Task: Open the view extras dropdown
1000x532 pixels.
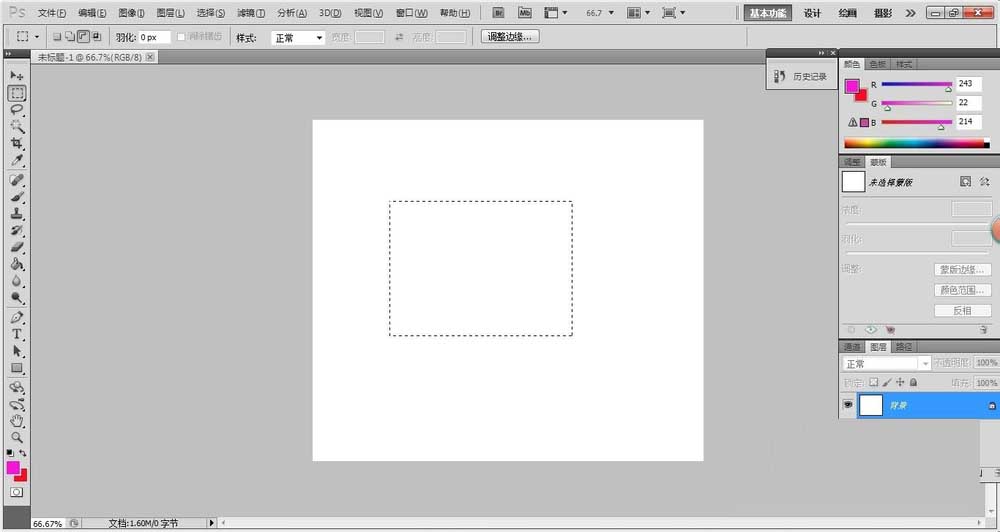Action: (x=555, y=13)
